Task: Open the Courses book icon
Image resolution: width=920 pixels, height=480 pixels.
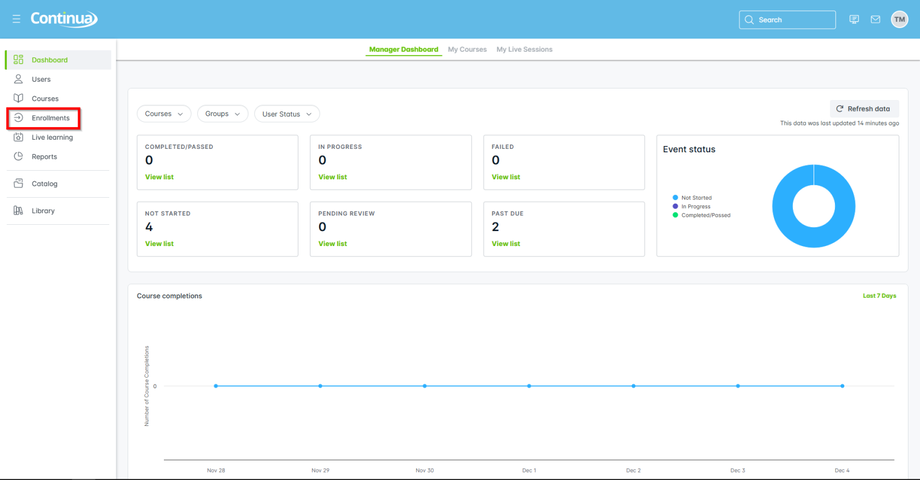Action: 18,99
